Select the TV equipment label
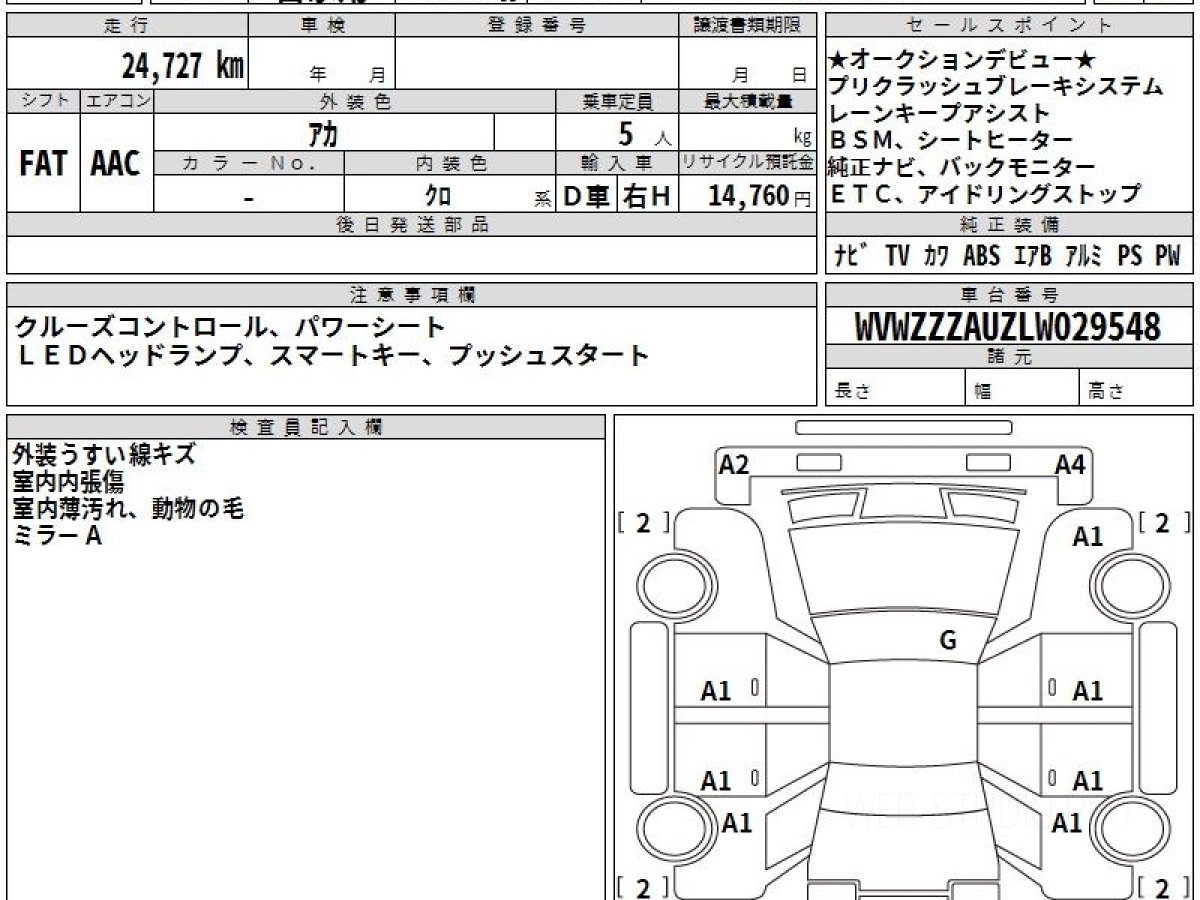Image resolution: width=1200 pixels, height=900 pixels. click(897, 256)
